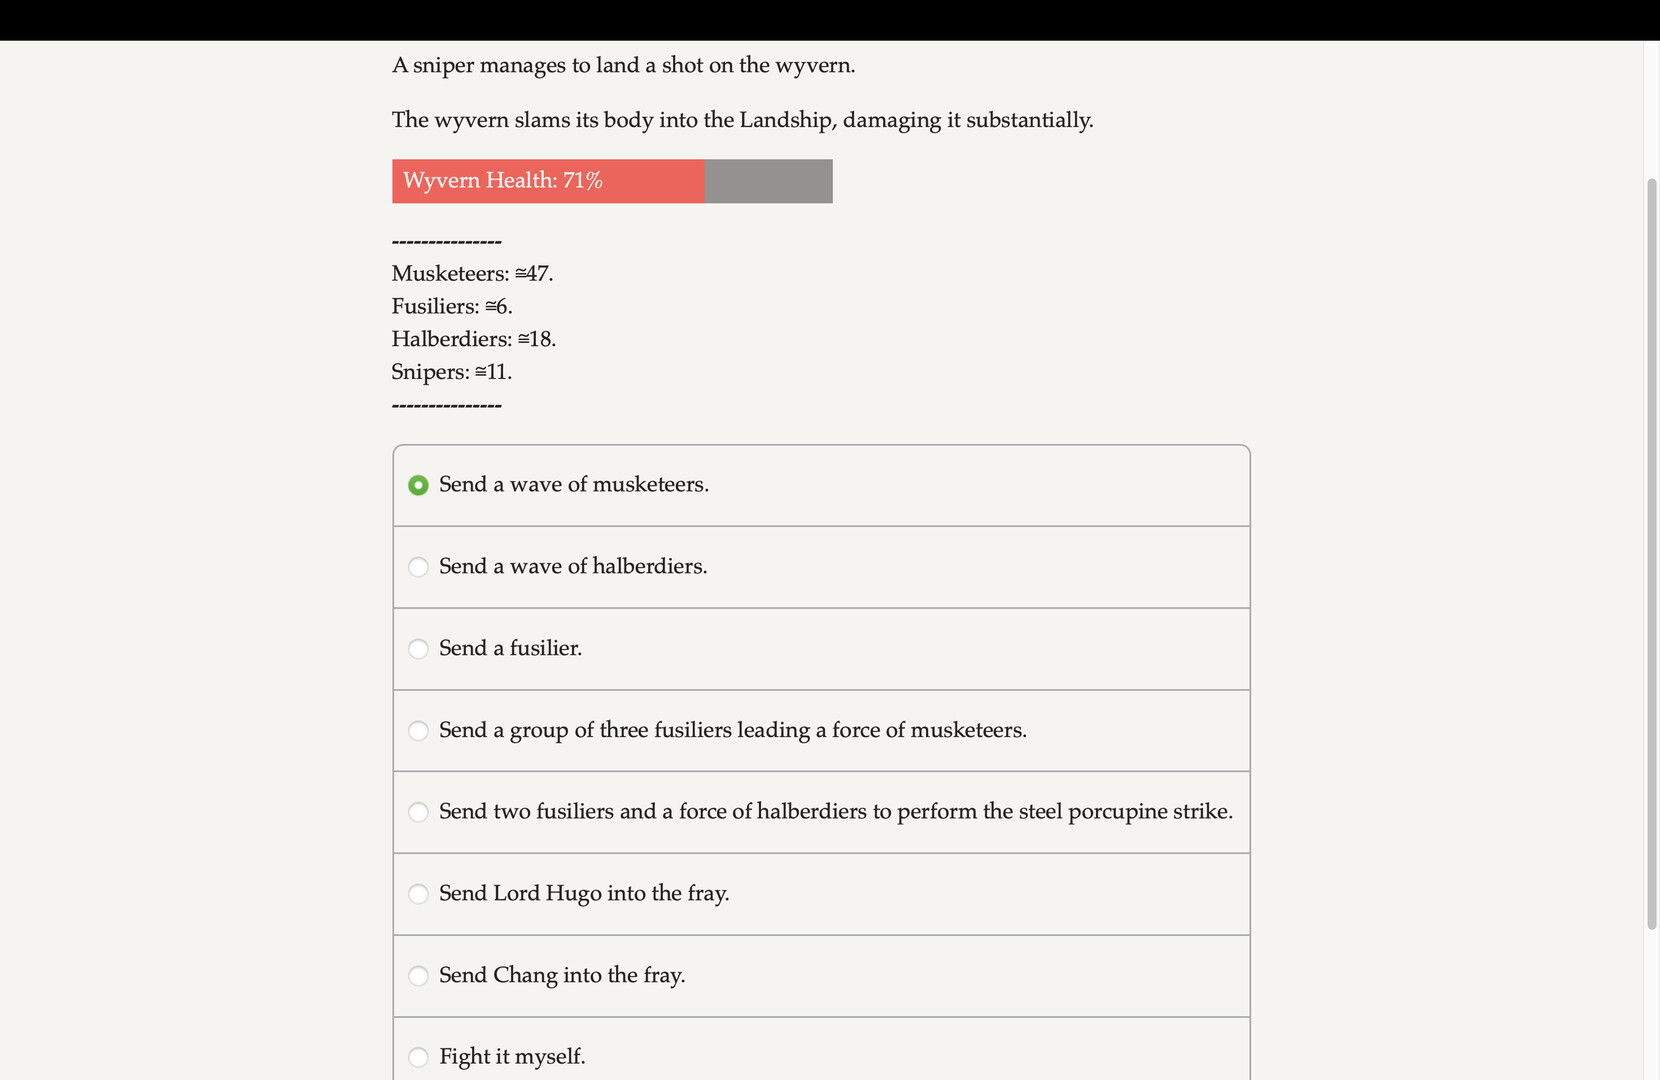Click the steel porcupine strike option text
Viewport: 1660px width, 1080px height.
pos(836,812)
